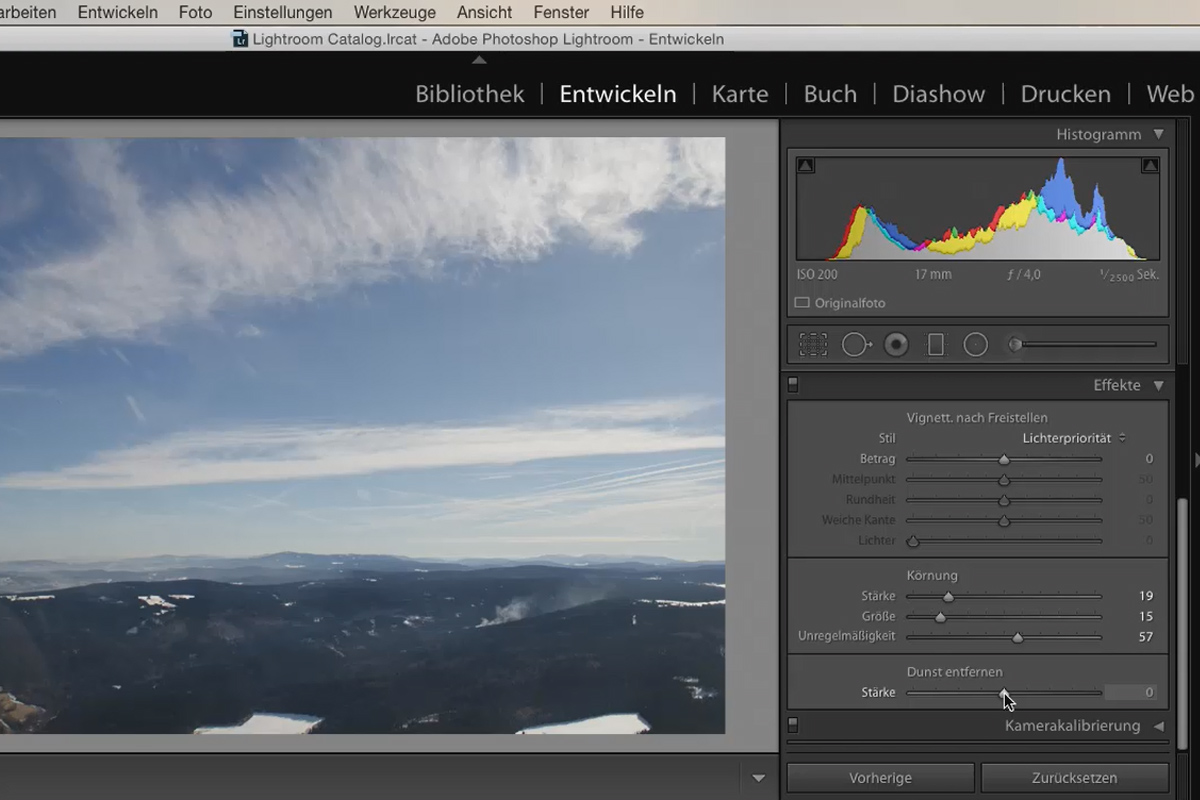The image size is (1200, 800).
Task: Click the Rundheit slider handle
Action: point(1004,500)
